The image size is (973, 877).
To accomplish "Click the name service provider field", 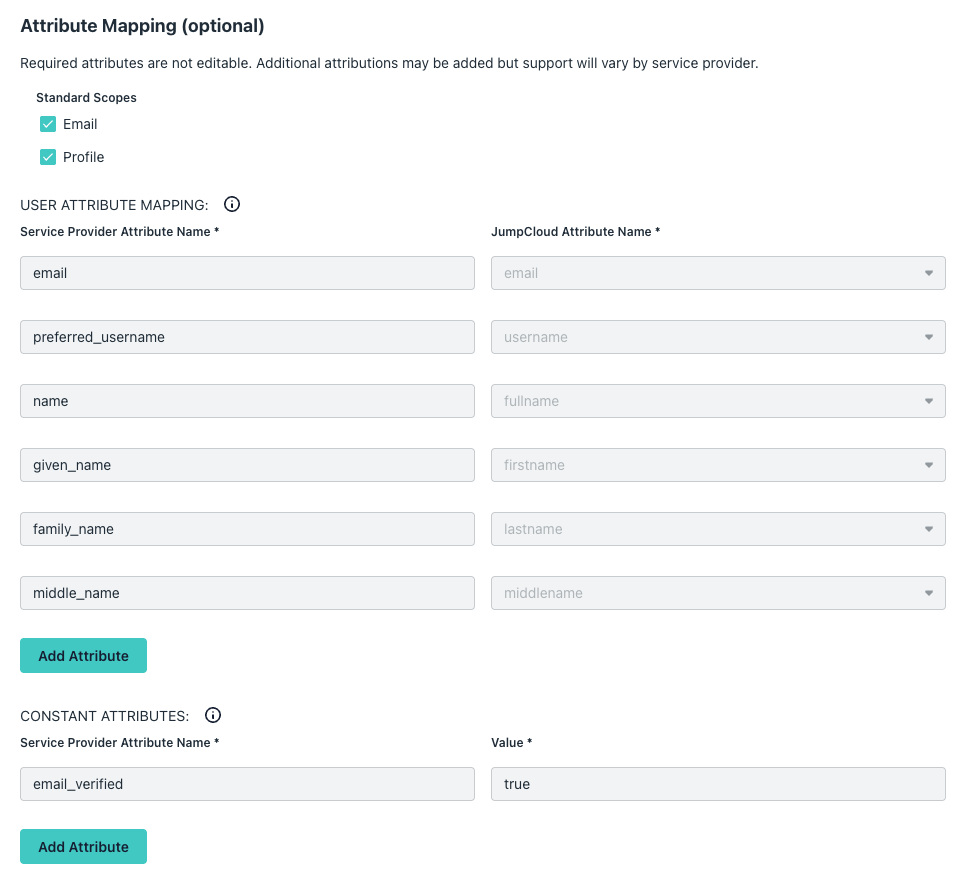I will click(247, 401).
